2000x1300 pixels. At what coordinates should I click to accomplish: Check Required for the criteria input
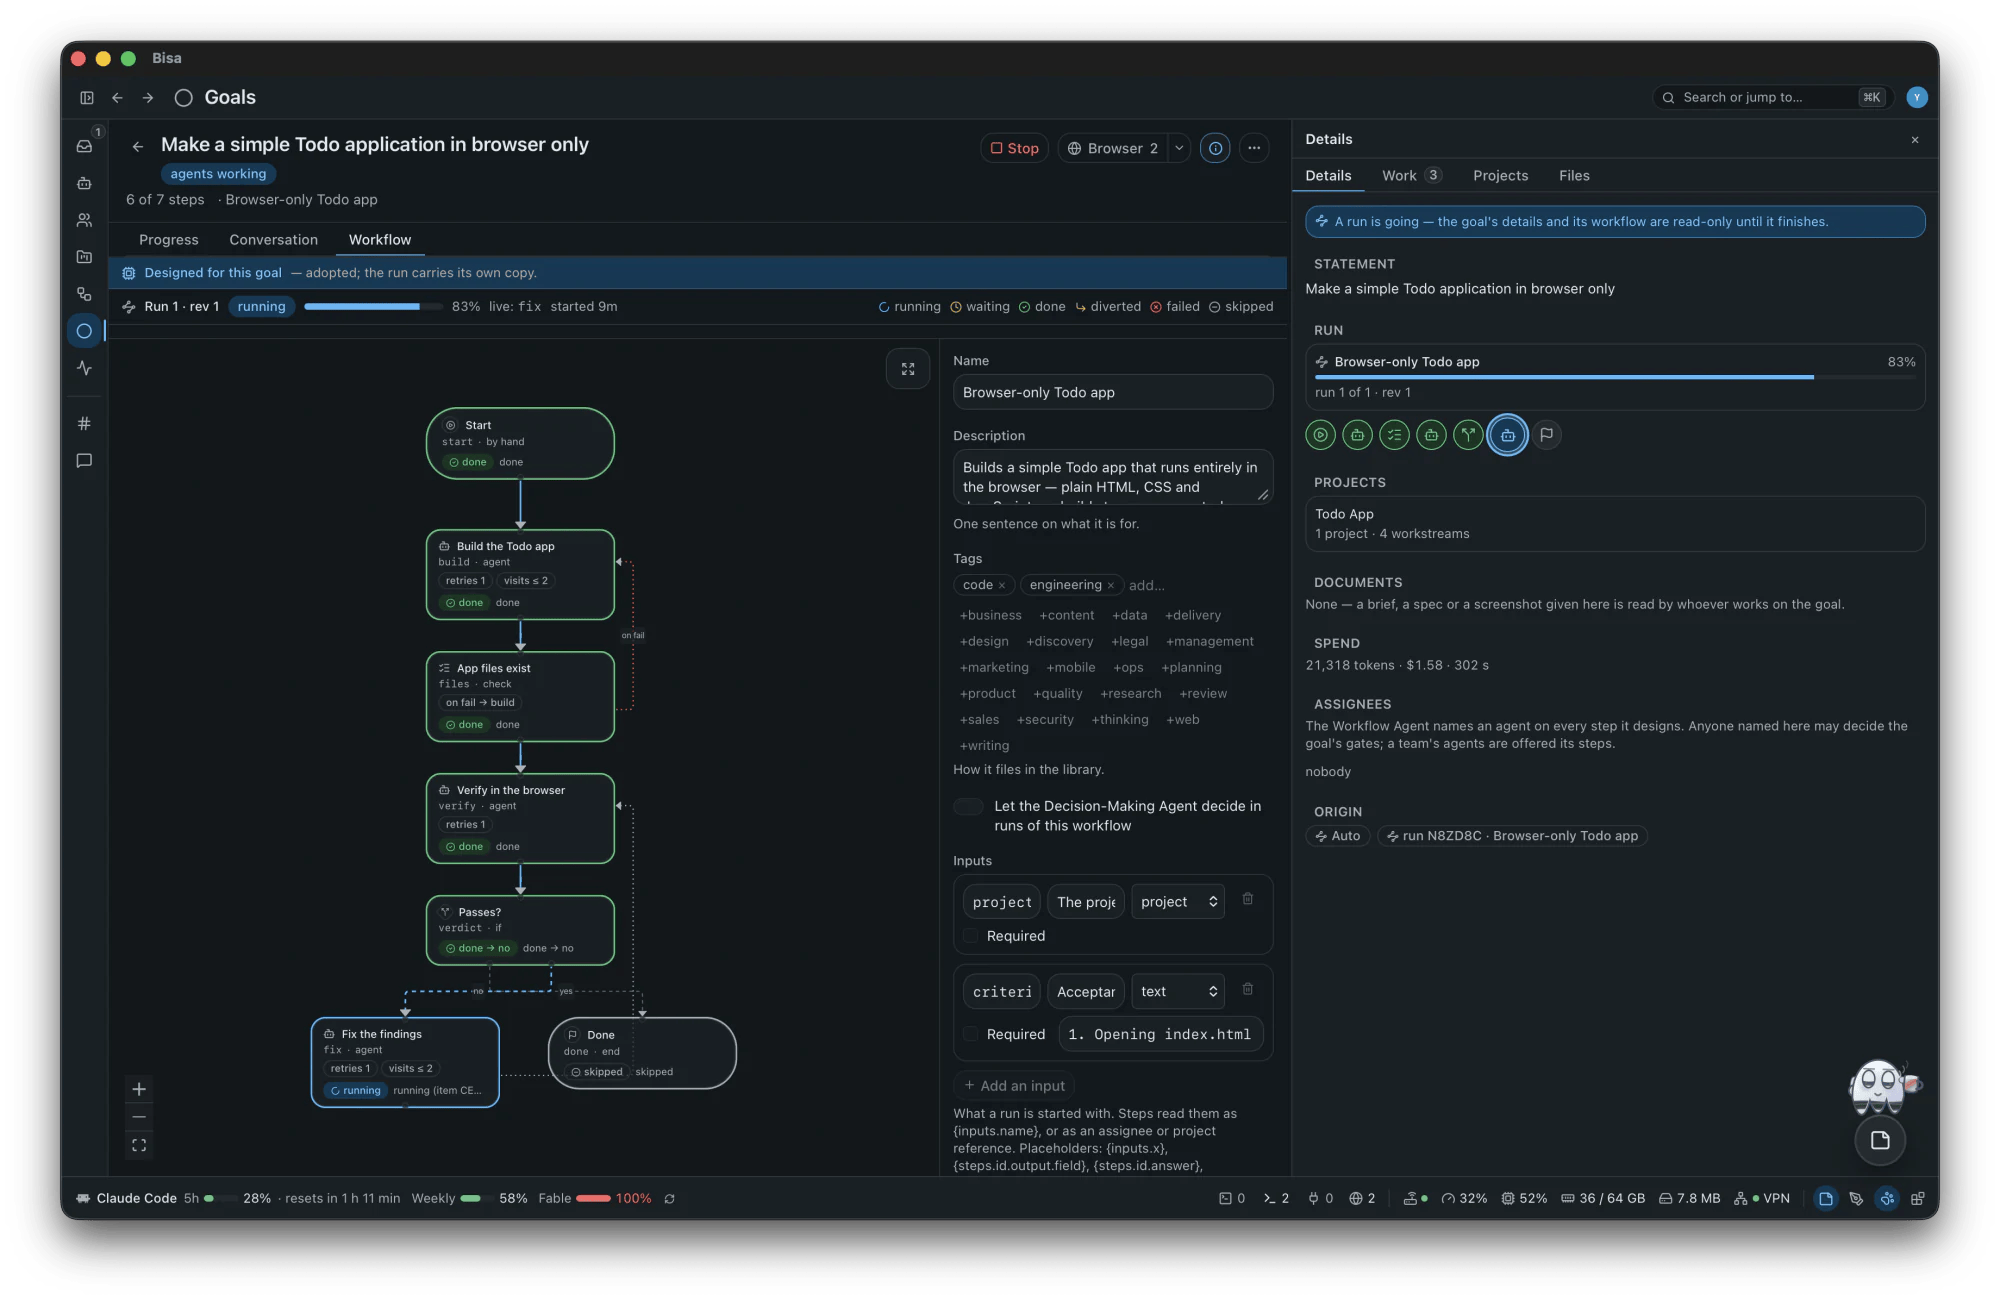pyautogui.click(x=970, y=1034)
